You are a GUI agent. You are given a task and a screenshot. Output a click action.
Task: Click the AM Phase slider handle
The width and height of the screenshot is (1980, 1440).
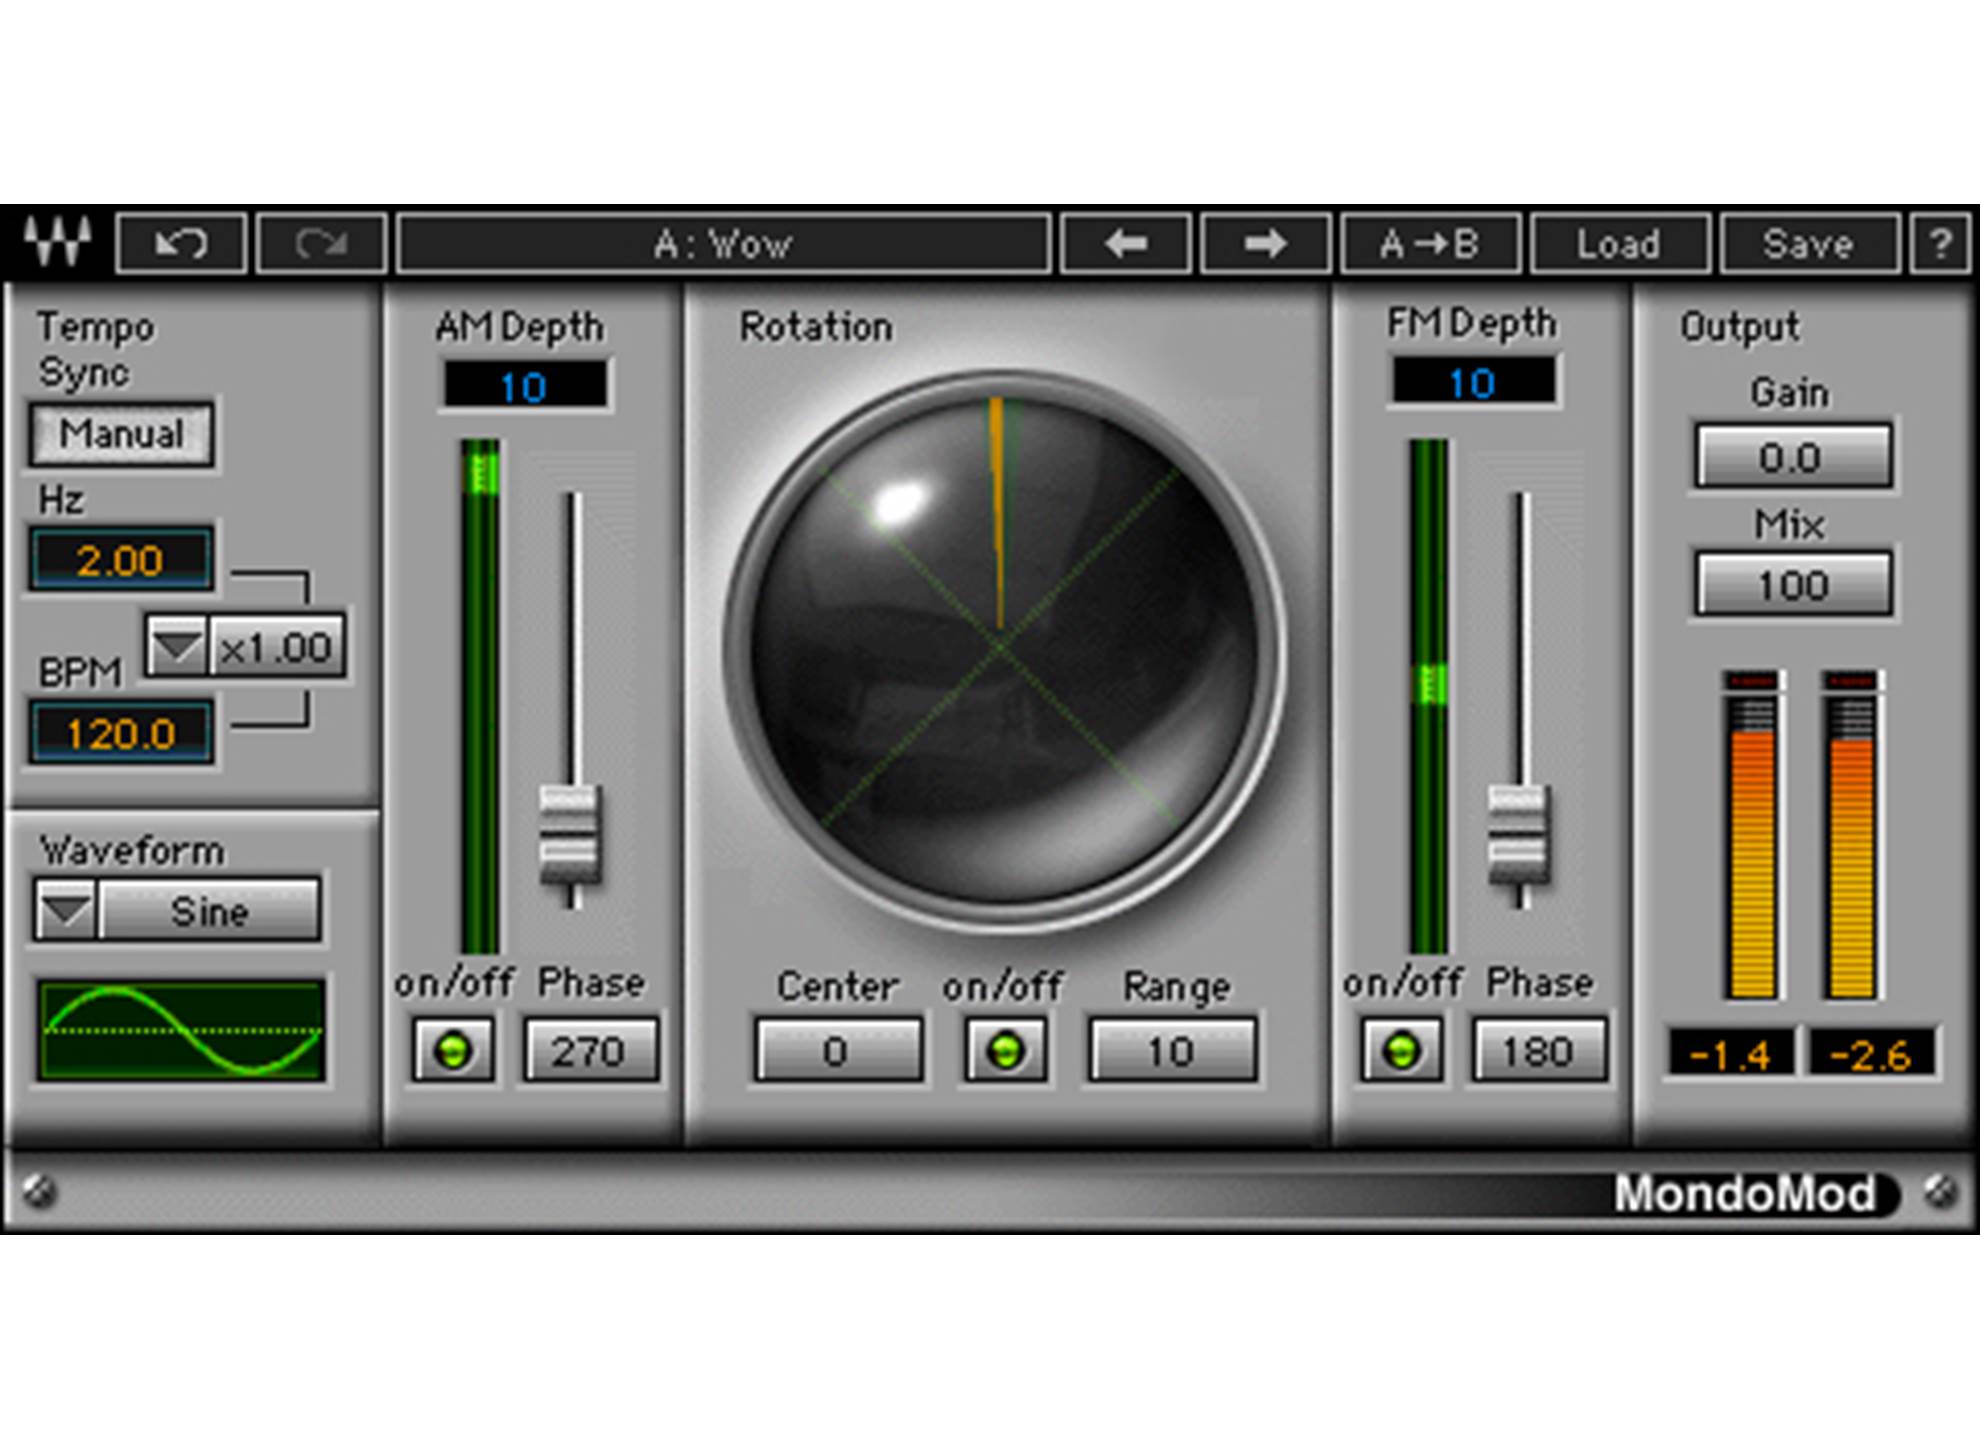[570, 835]
